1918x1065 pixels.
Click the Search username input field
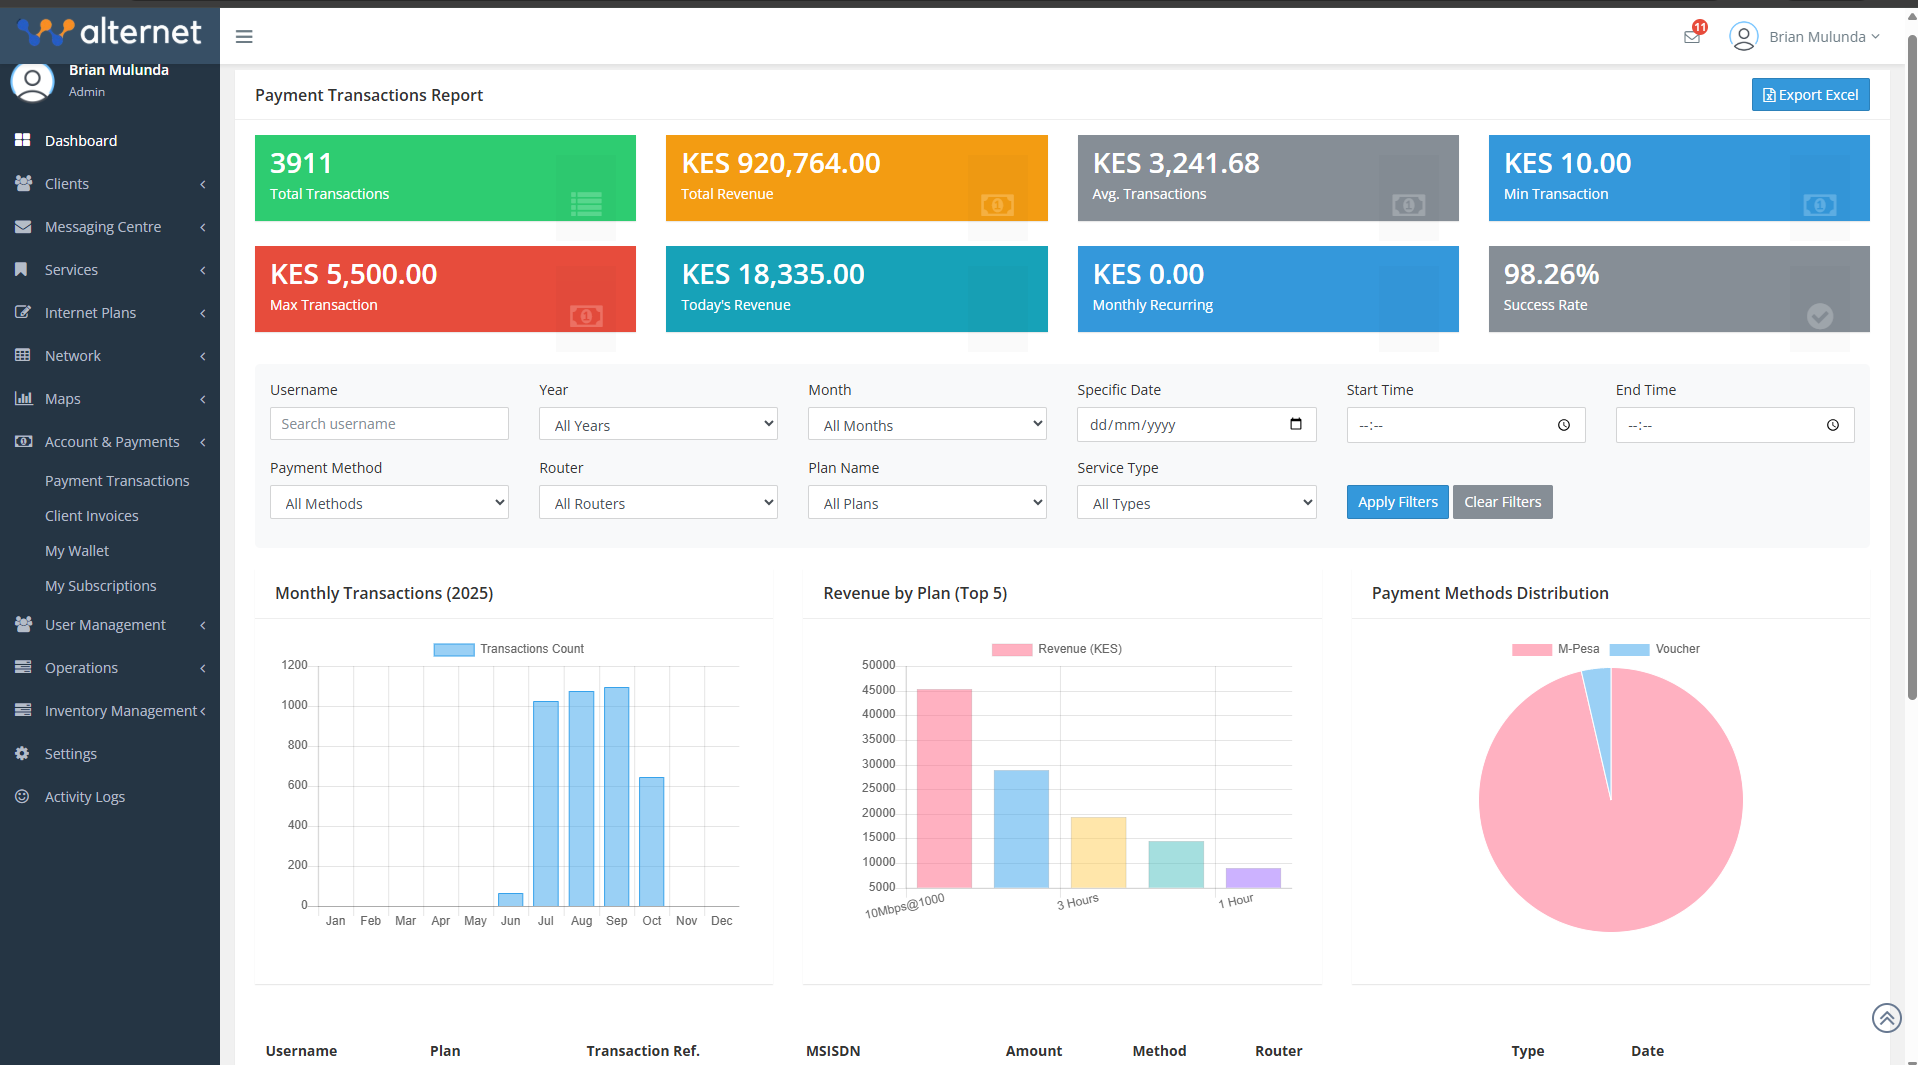(388, 423)
